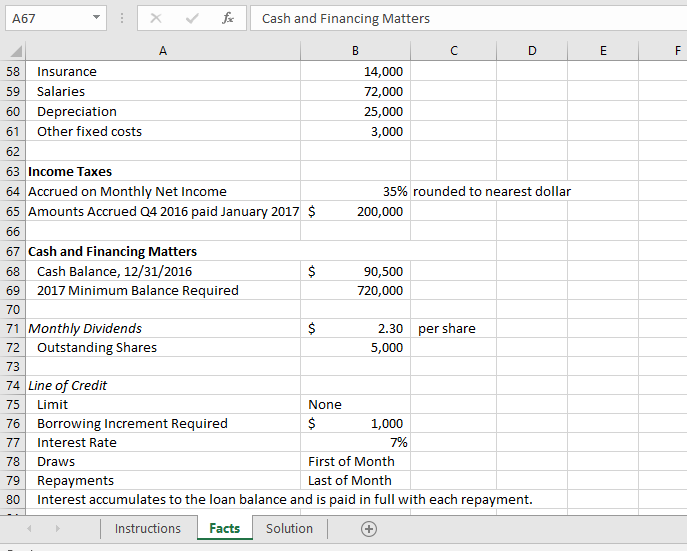Screen dimensions: 687x551
Task: Click the Depreciation cell
Action: pos(163,111)
